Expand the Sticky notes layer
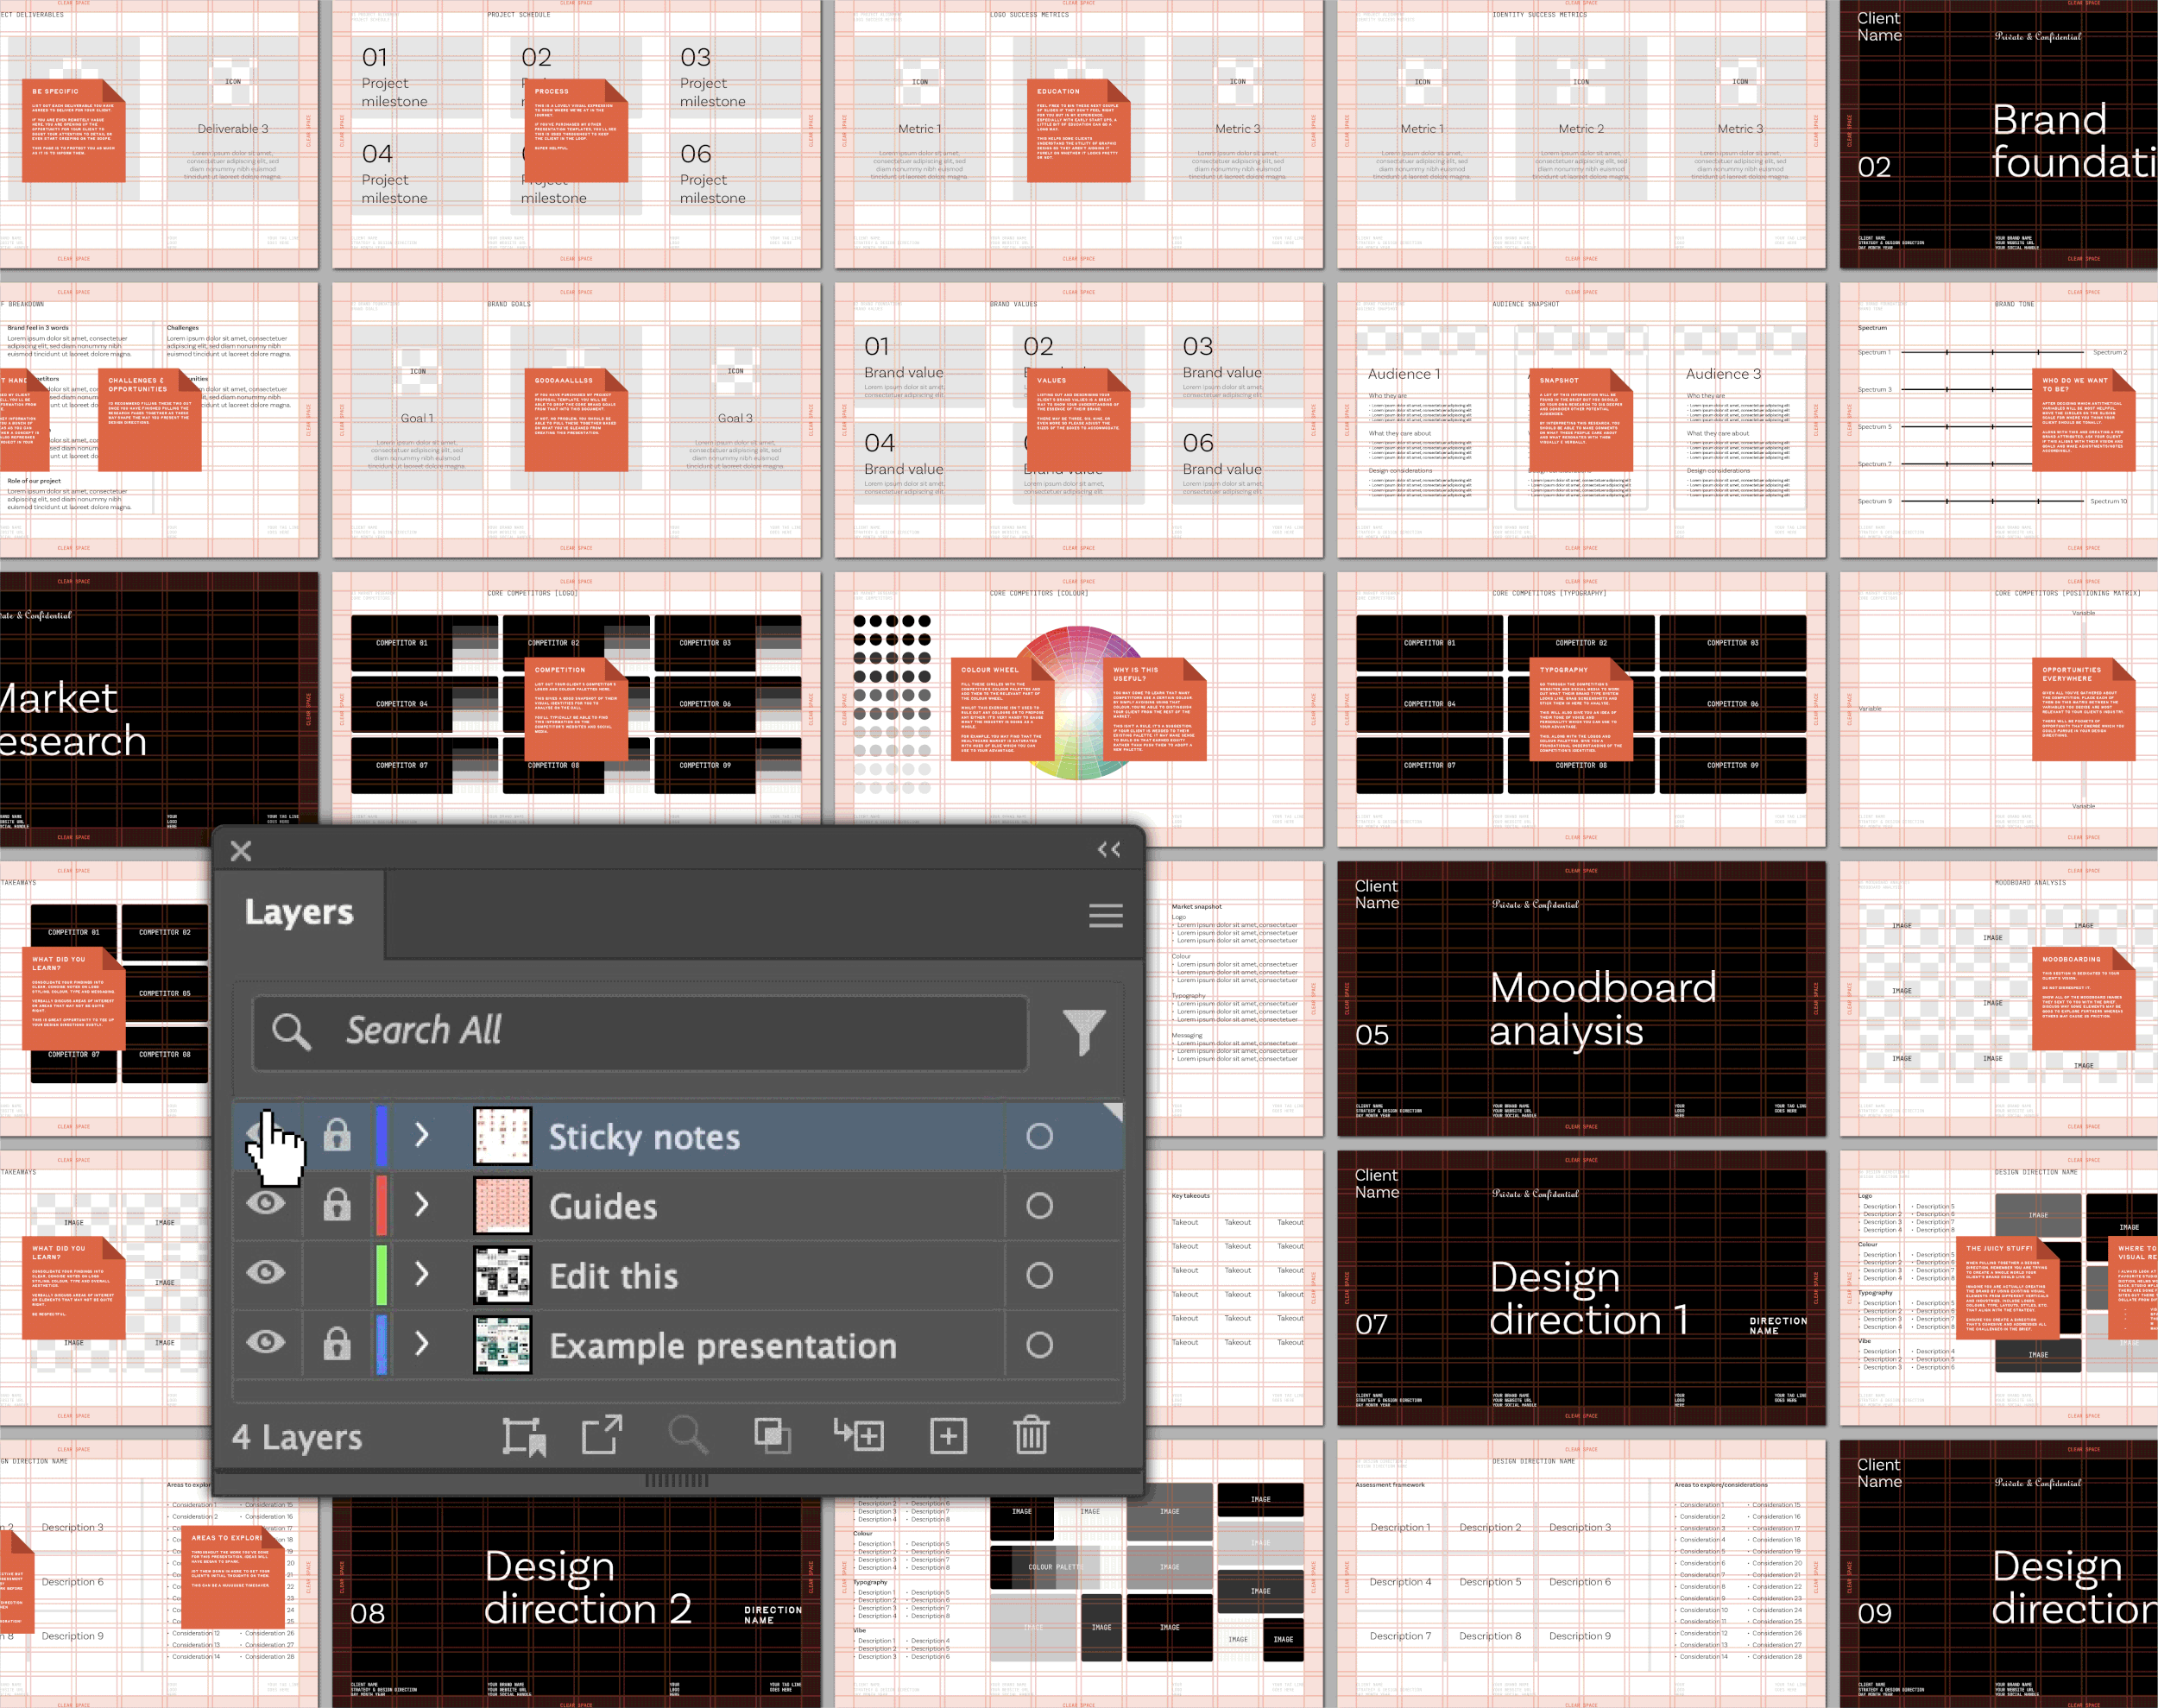 [x=422, y=1135]
